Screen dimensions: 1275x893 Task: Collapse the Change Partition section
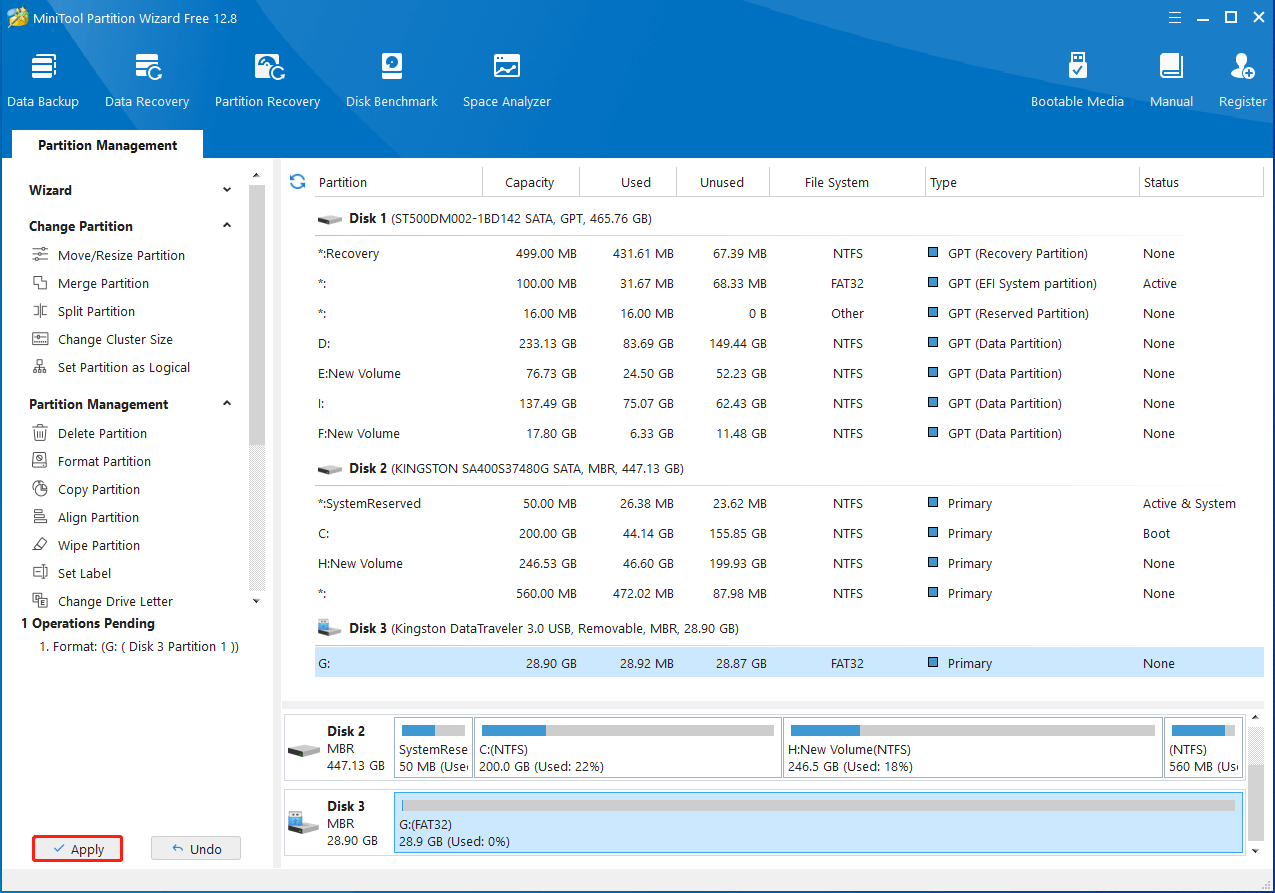[227, 226]
